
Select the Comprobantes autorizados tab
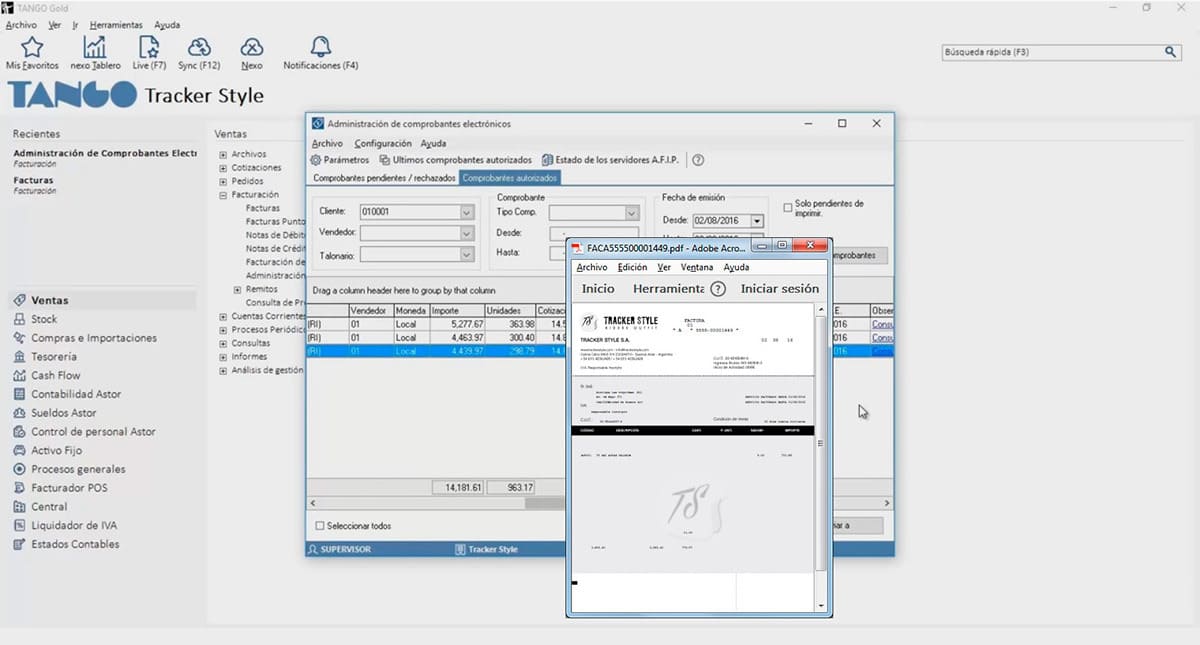tap(510, 178)
